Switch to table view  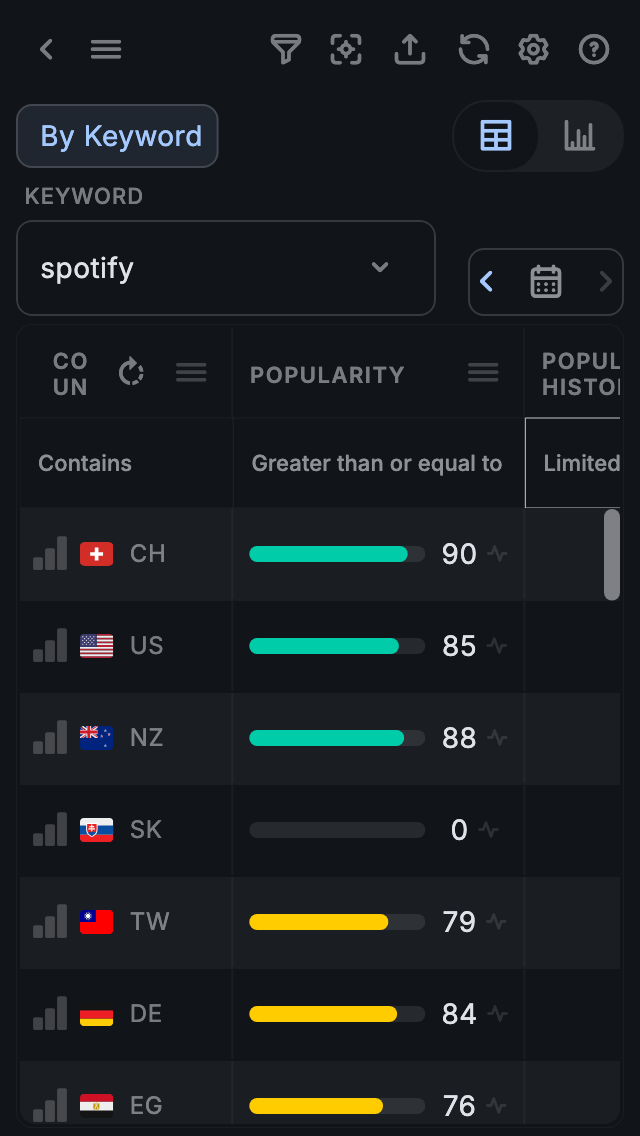(x=496, y=136)
